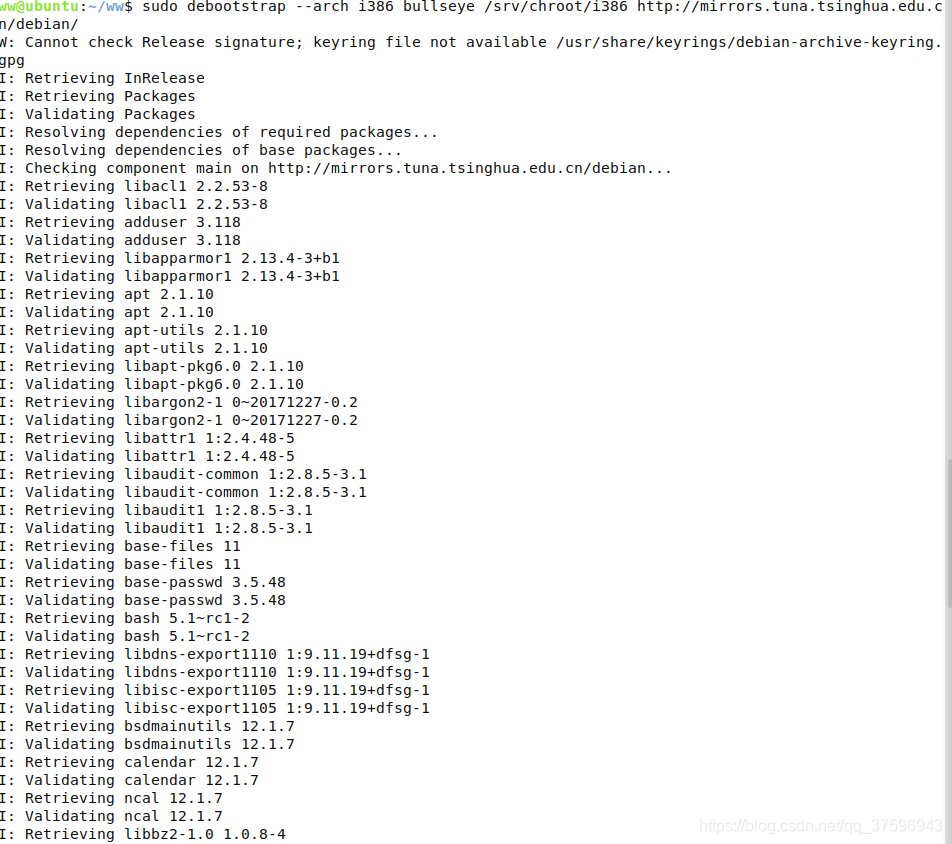
Task: Click the 'Retrieving base-files 11' line
Action: pos(120,546)
